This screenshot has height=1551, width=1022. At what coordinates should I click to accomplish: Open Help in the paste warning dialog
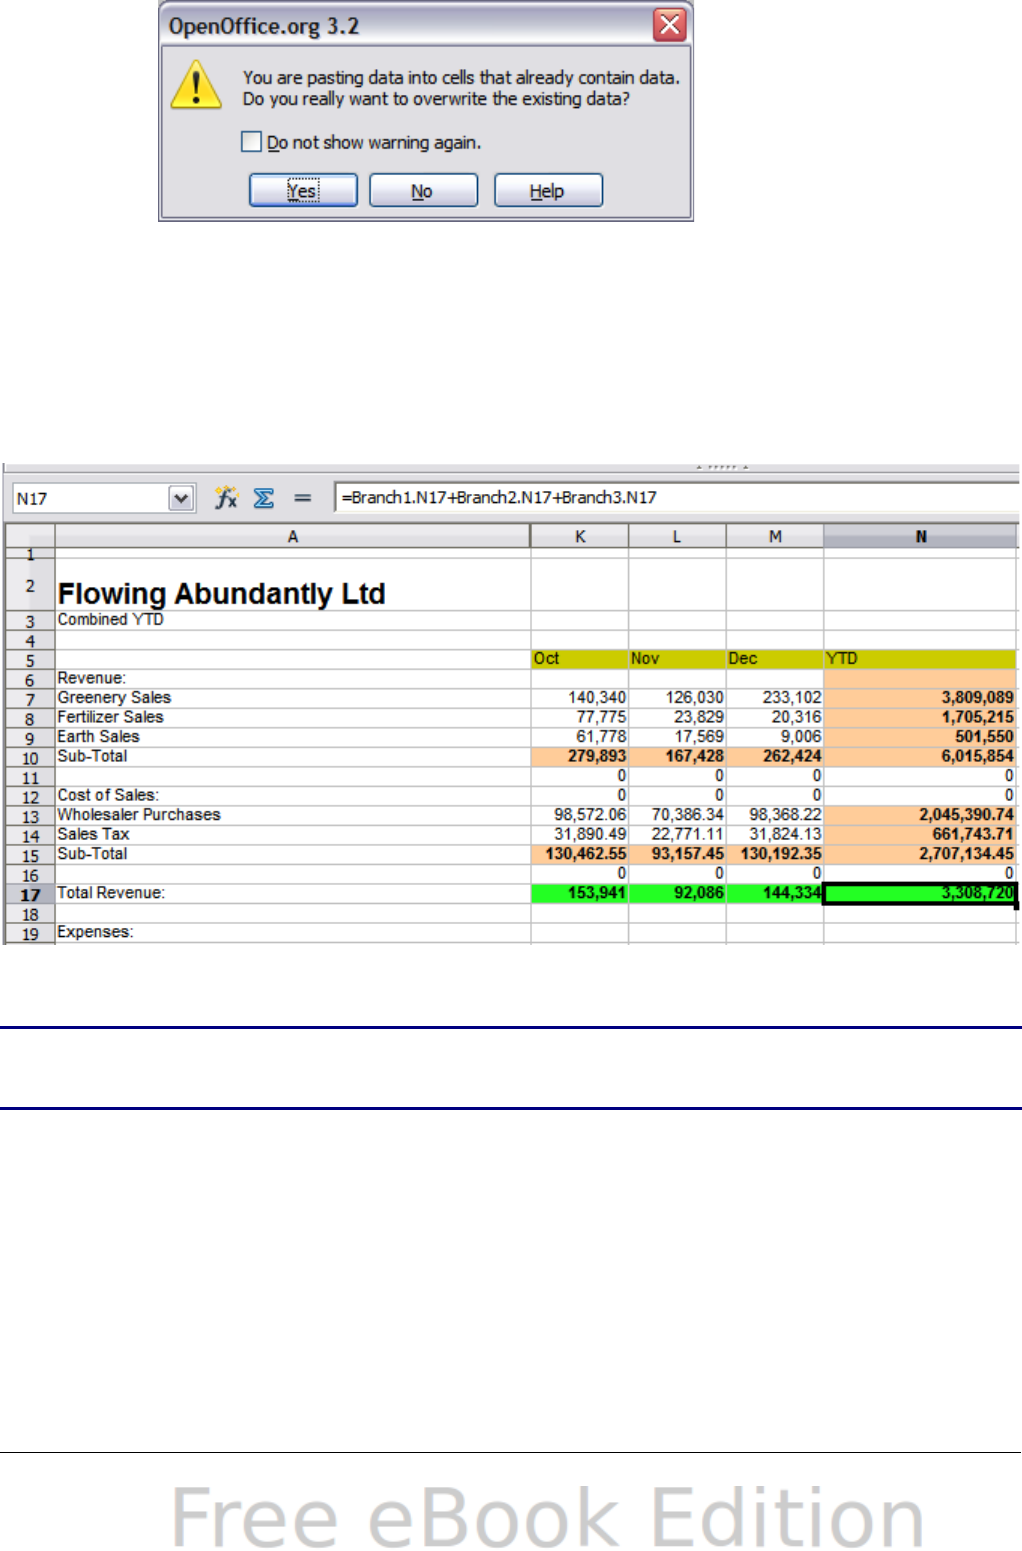548,190
